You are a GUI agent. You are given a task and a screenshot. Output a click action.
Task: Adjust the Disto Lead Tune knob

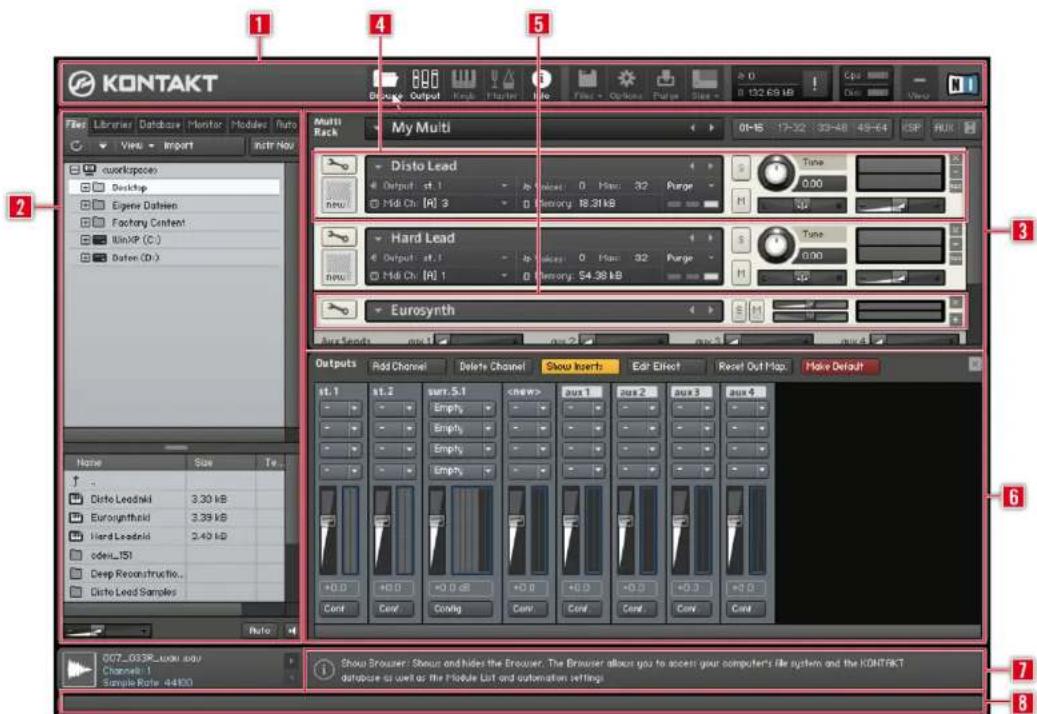click(776, 173)
